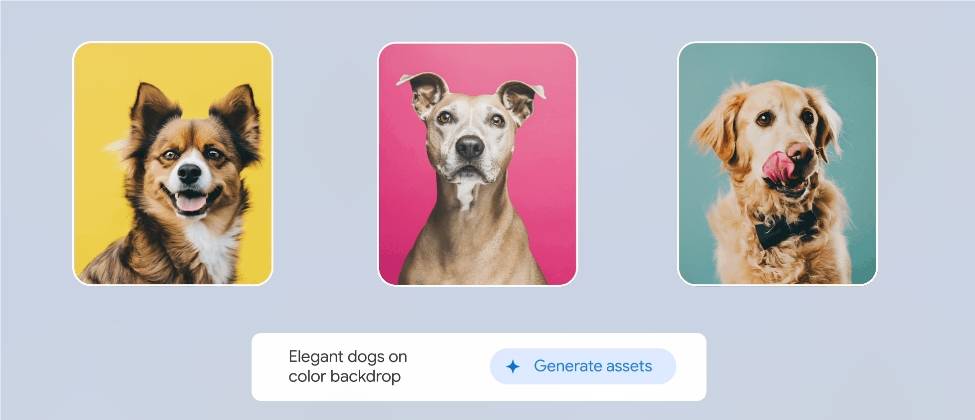
Task: Select the pink backdrop dog image
Action: click(478, 164)
